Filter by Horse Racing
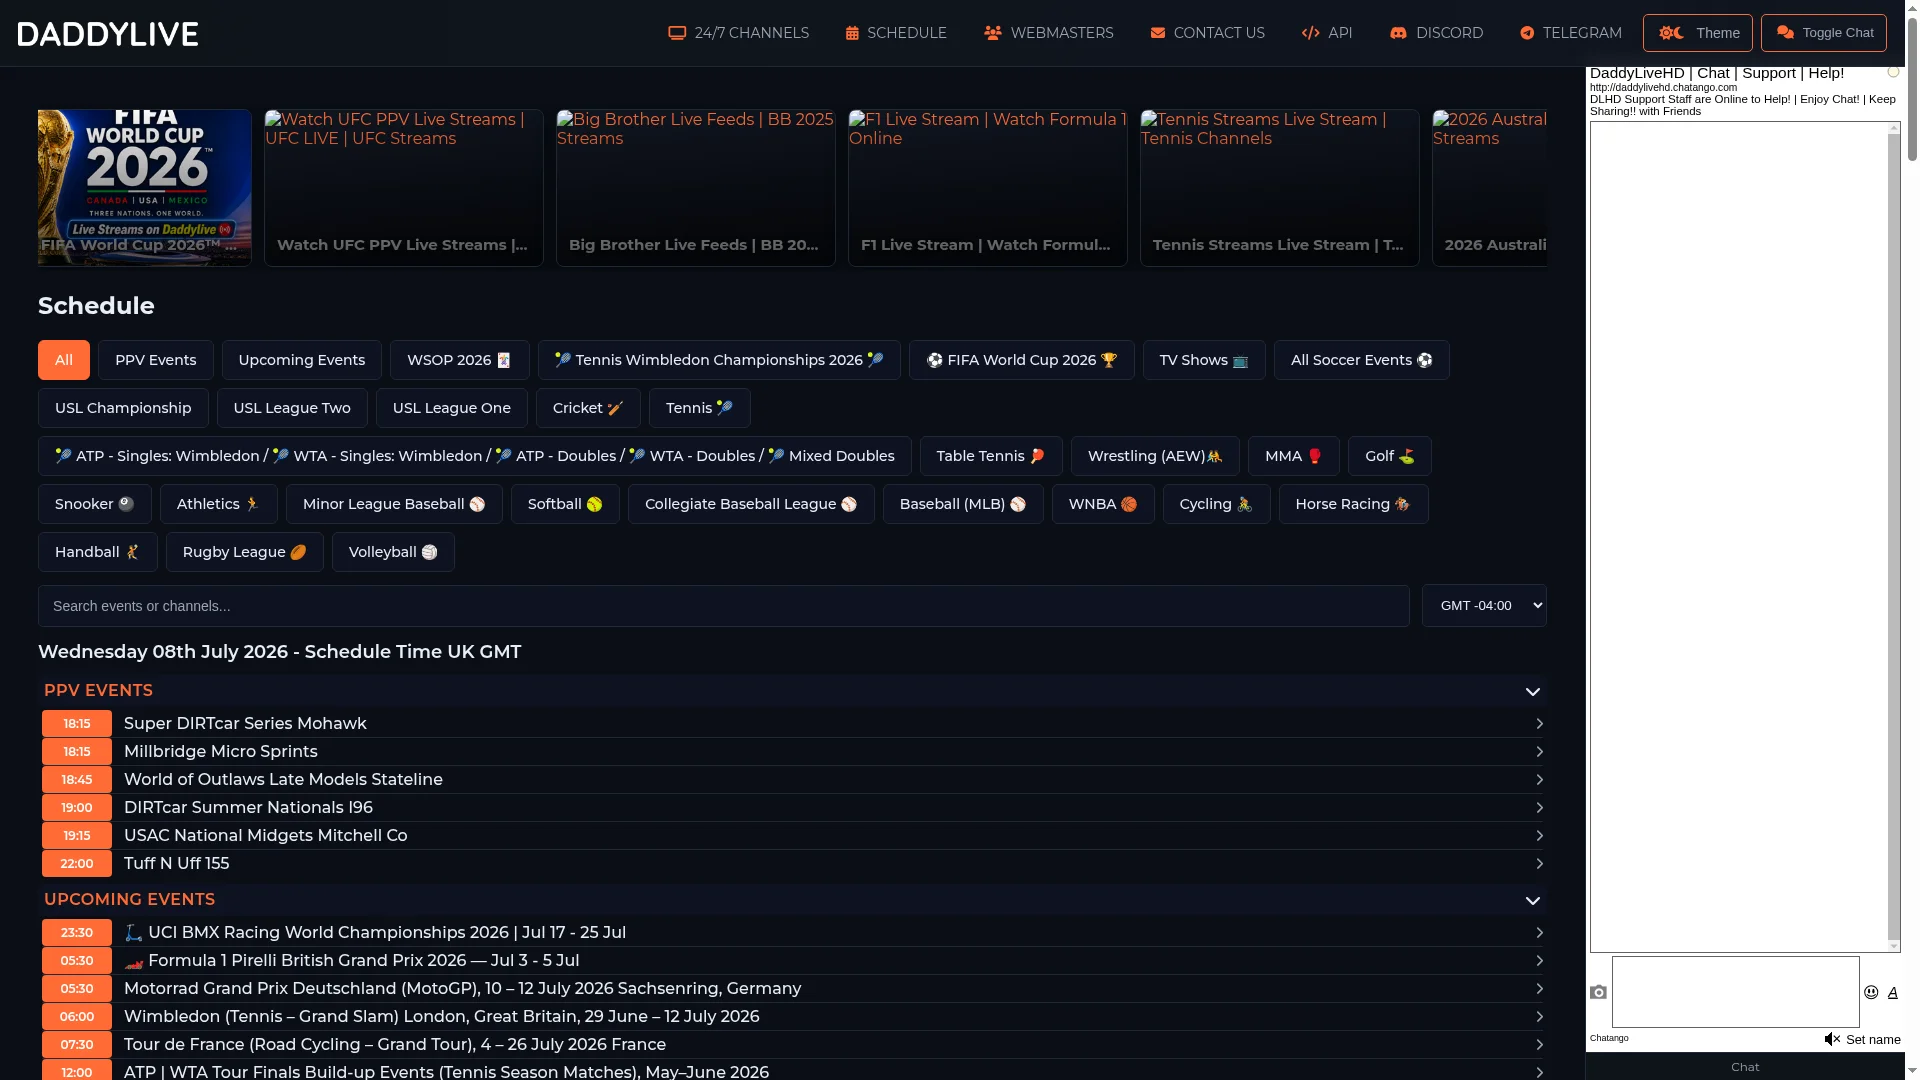The image size is (1920, 1080). [x=1353, y=504]
